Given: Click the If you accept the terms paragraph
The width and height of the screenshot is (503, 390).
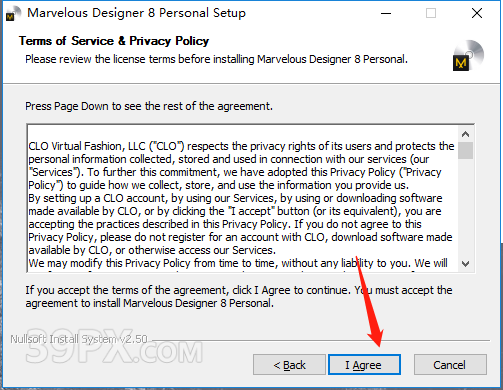Looking at the screenshot, I should tap(239, 296).
